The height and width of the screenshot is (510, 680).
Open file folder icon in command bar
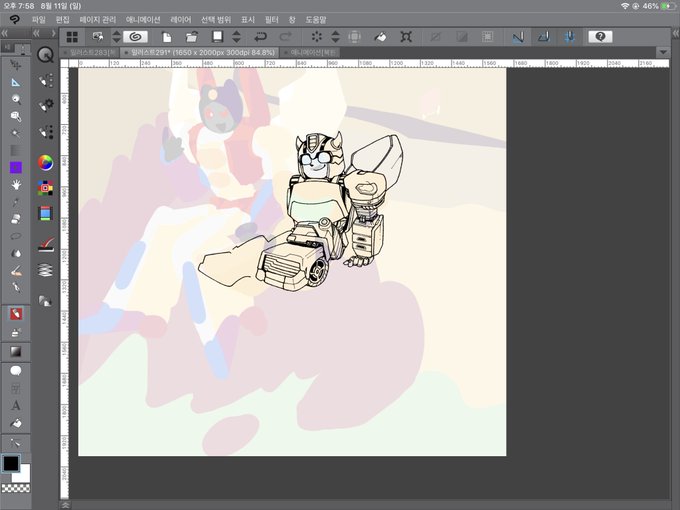192,37
